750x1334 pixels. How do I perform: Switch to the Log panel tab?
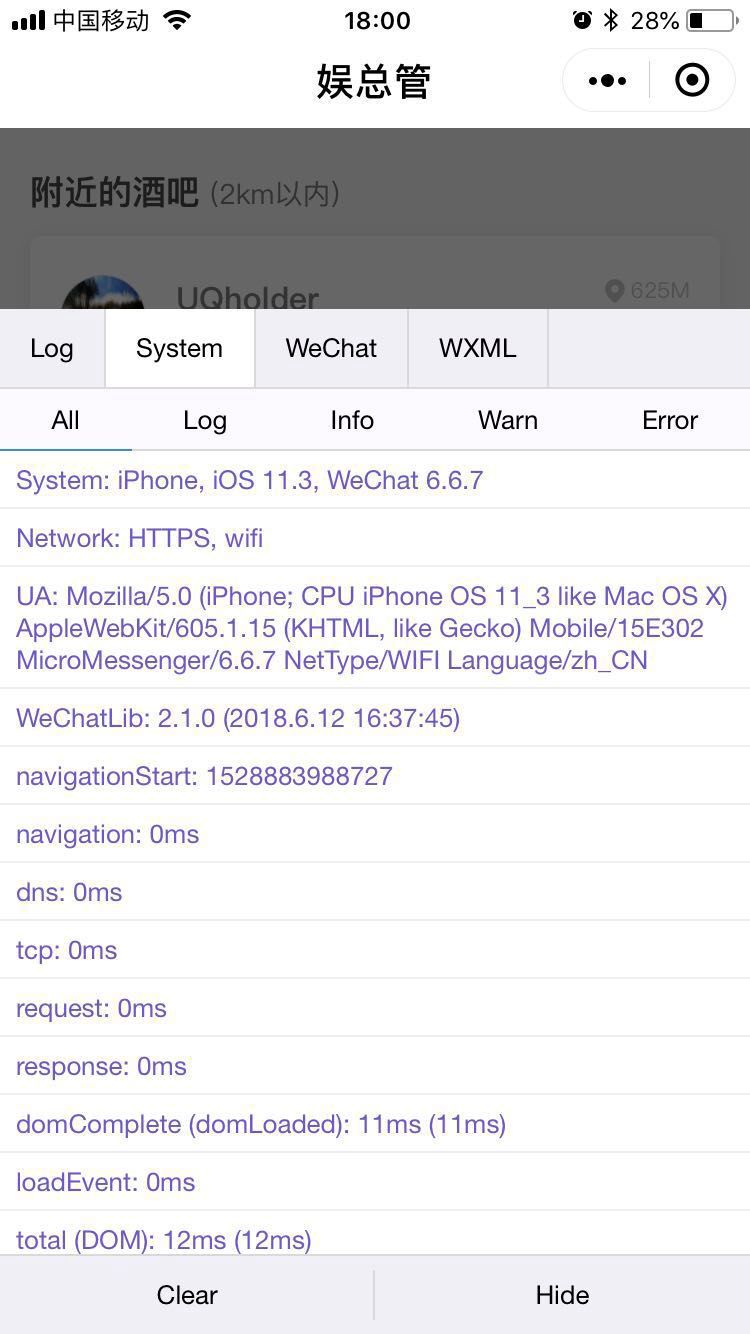click(52, 348)
